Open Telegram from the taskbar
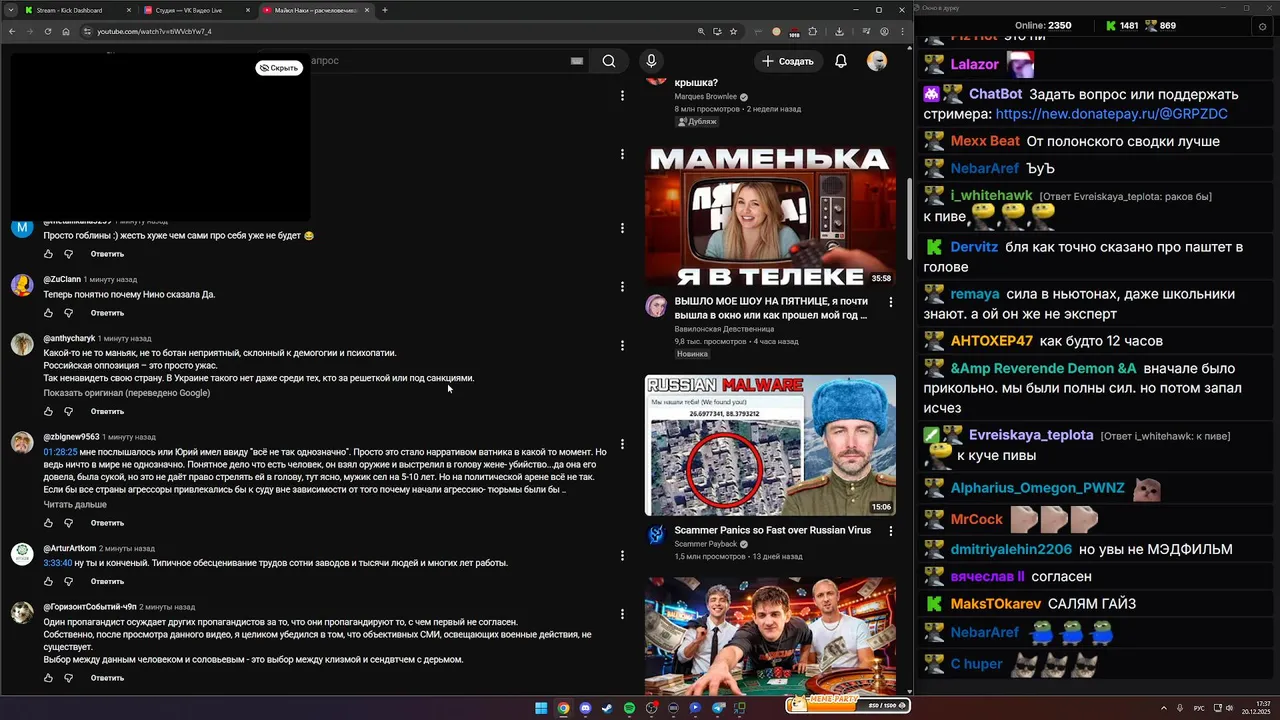This screenshot has height=720, width=1280. click(x=718, y=708)
